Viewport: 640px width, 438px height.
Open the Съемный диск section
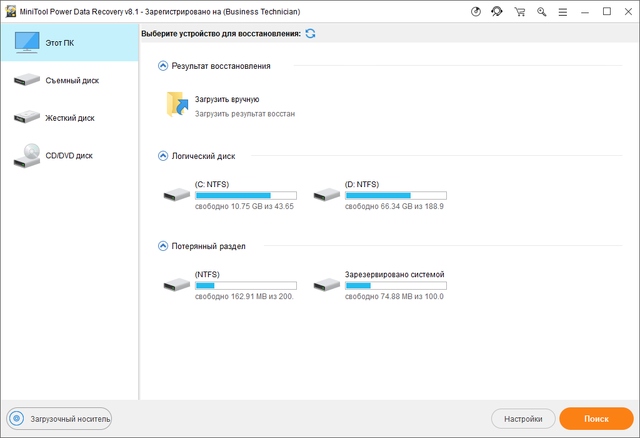[69, 80]
